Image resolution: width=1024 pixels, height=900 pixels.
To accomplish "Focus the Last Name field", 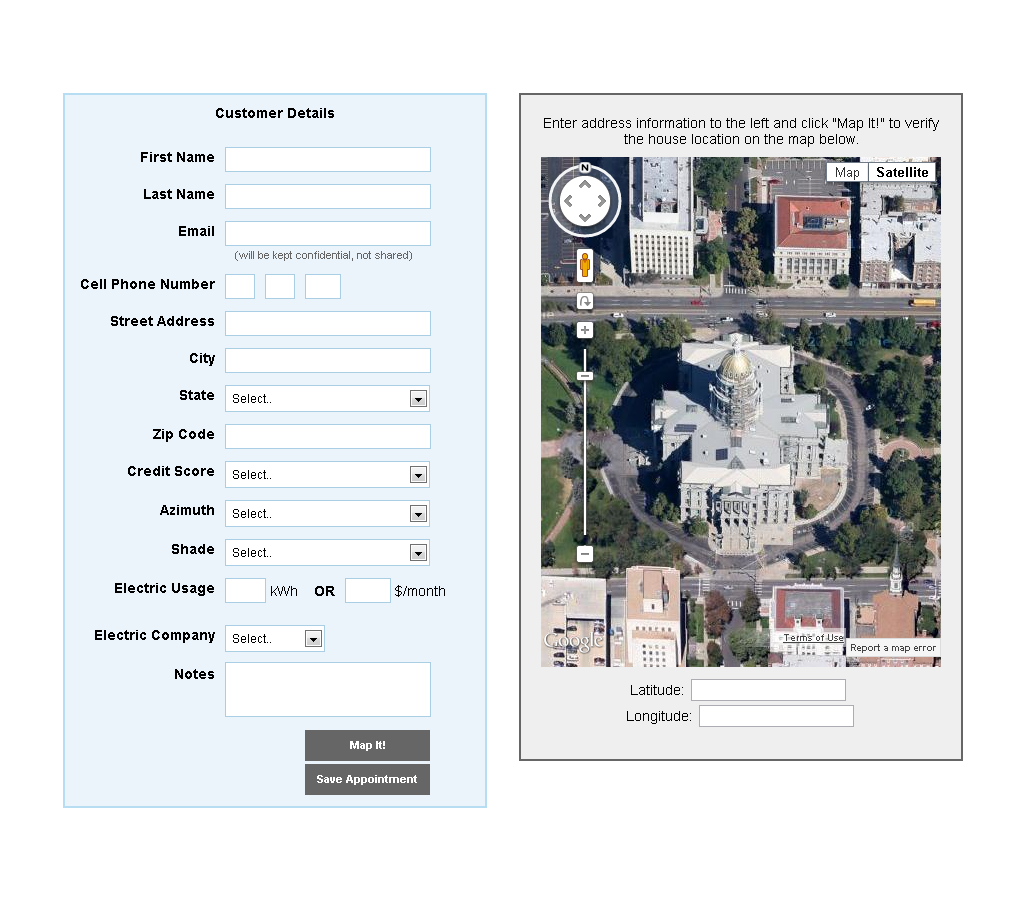I will [x=328, y=197].
